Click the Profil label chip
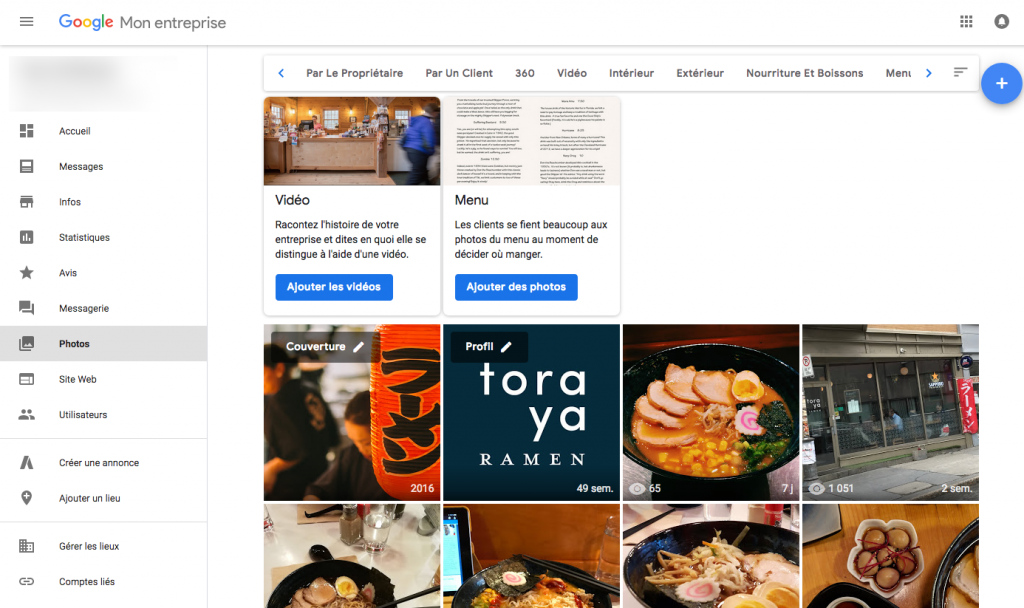Screen dimensions: 1024x608 coord(489,347)
